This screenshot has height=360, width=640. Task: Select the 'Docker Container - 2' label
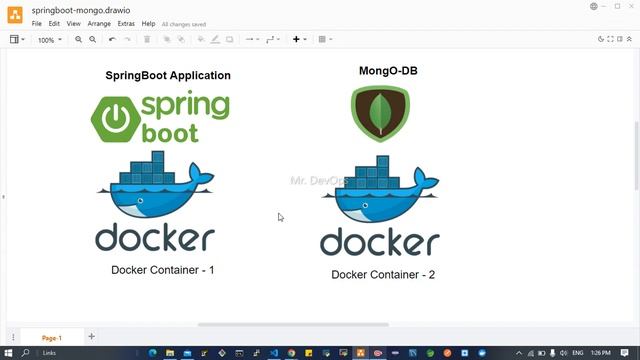point(383,275)
